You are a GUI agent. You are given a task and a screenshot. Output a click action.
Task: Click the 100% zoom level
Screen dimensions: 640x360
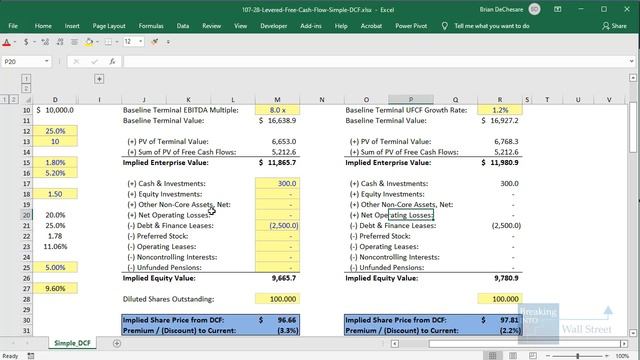click(x=622, y=356)
